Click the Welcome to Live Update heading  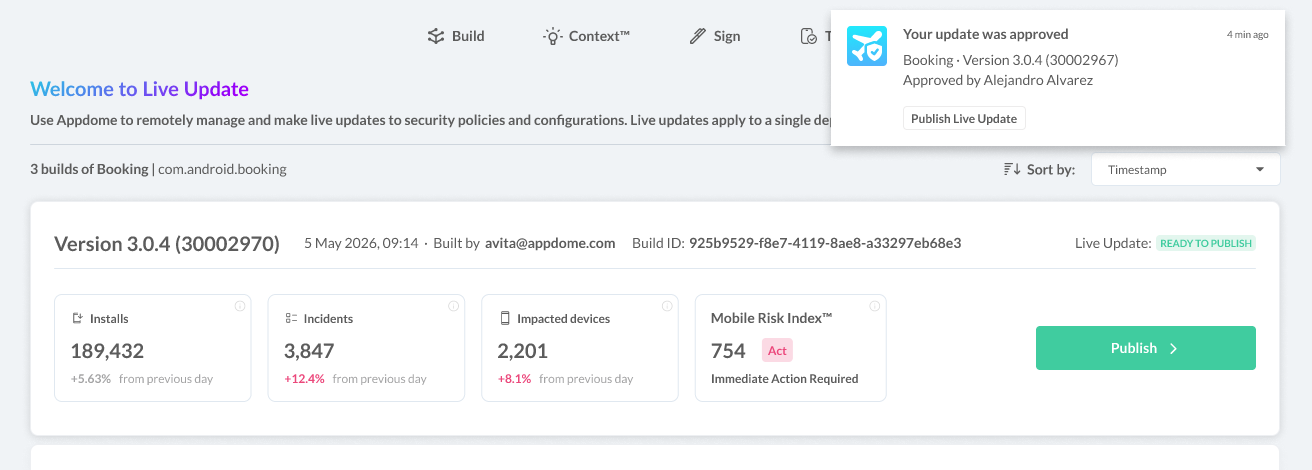(139, 89)
